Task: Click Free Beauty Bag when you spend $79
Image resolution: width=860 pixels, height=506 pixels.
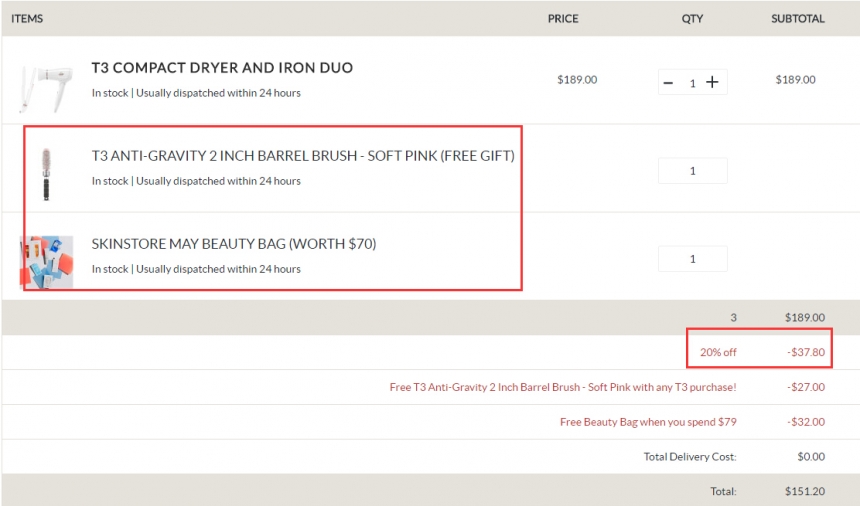Action: click(x=648, y=422)
